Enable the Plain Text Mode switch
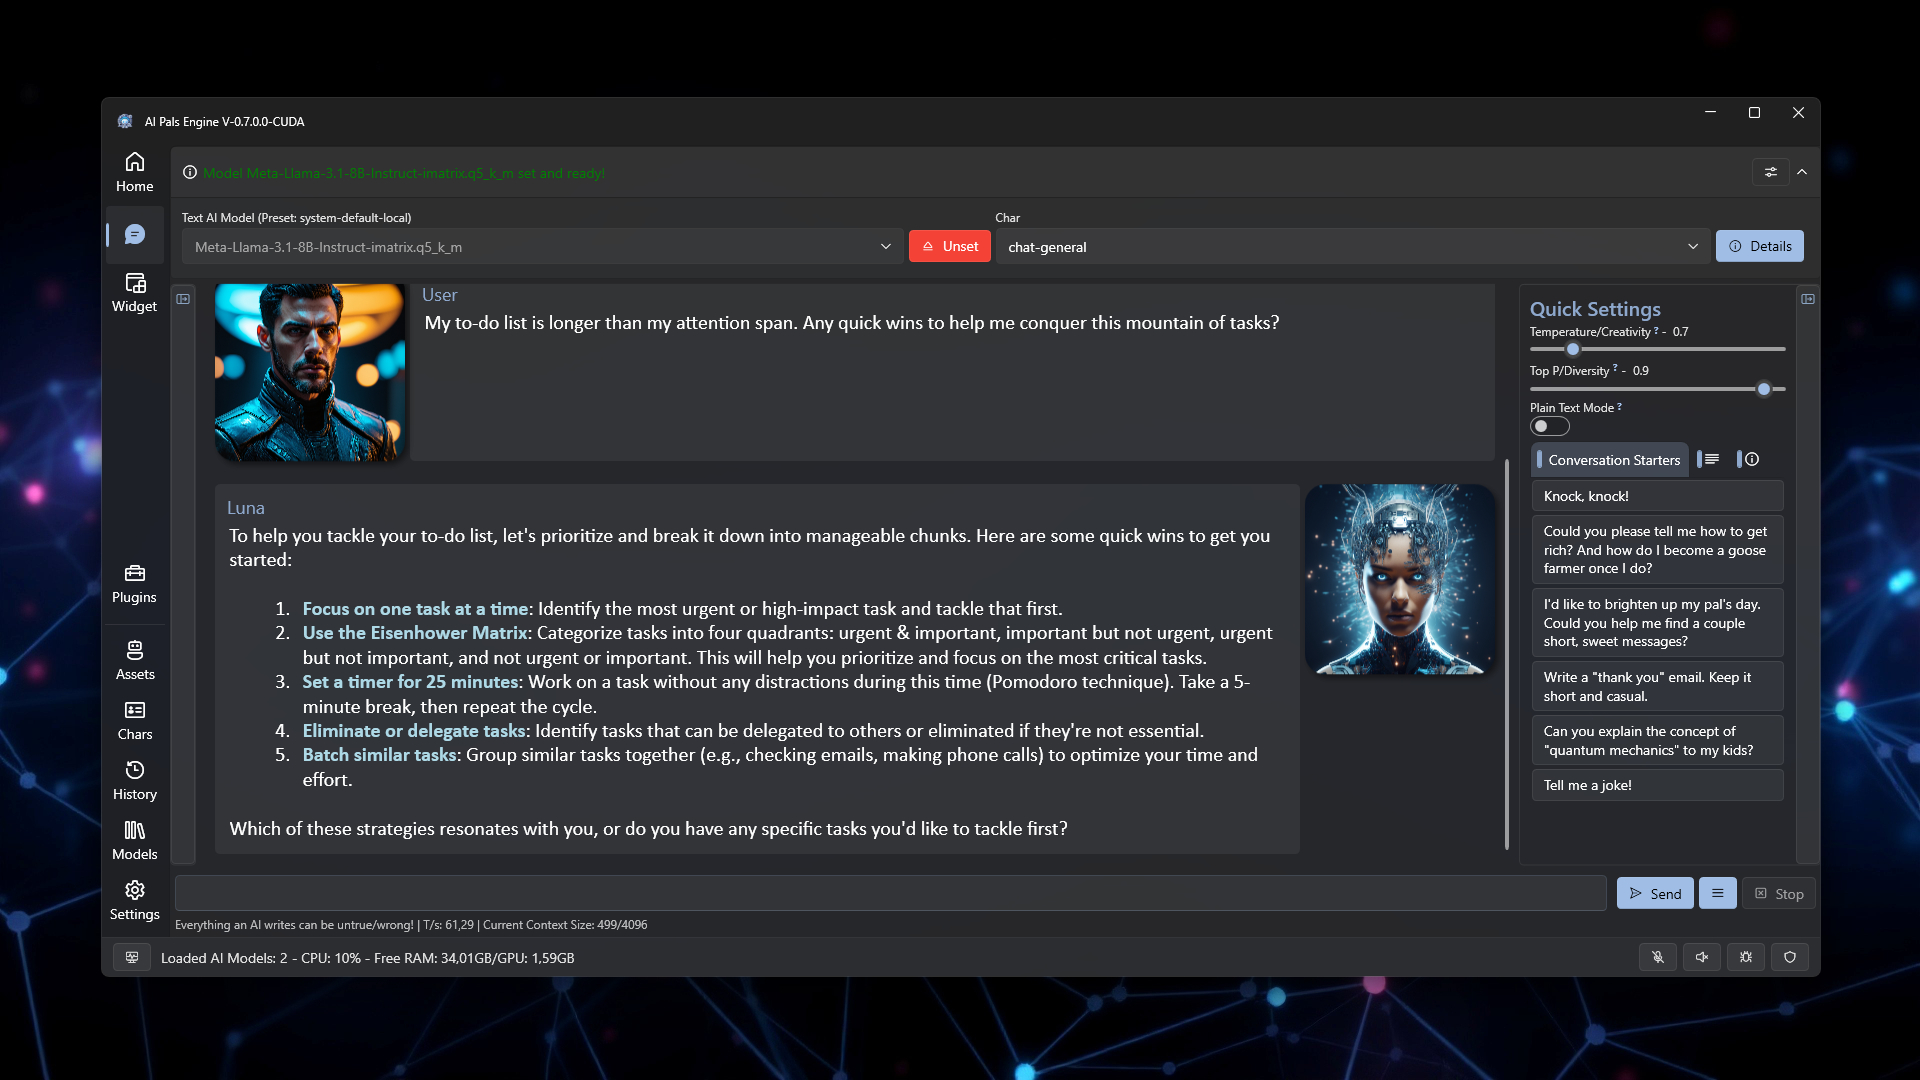Screen dimensions: 1920x1080 (1549, 426)
